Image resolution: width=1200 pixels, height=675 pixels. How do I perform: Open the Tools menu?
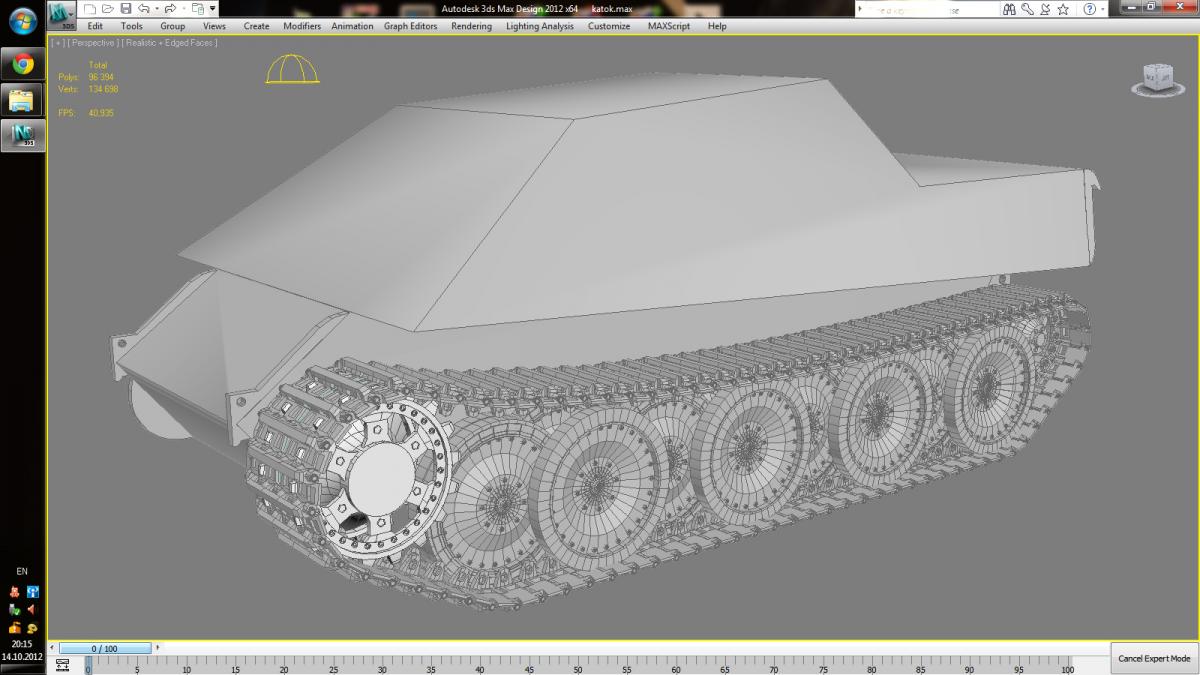click(x=132, y=26)
